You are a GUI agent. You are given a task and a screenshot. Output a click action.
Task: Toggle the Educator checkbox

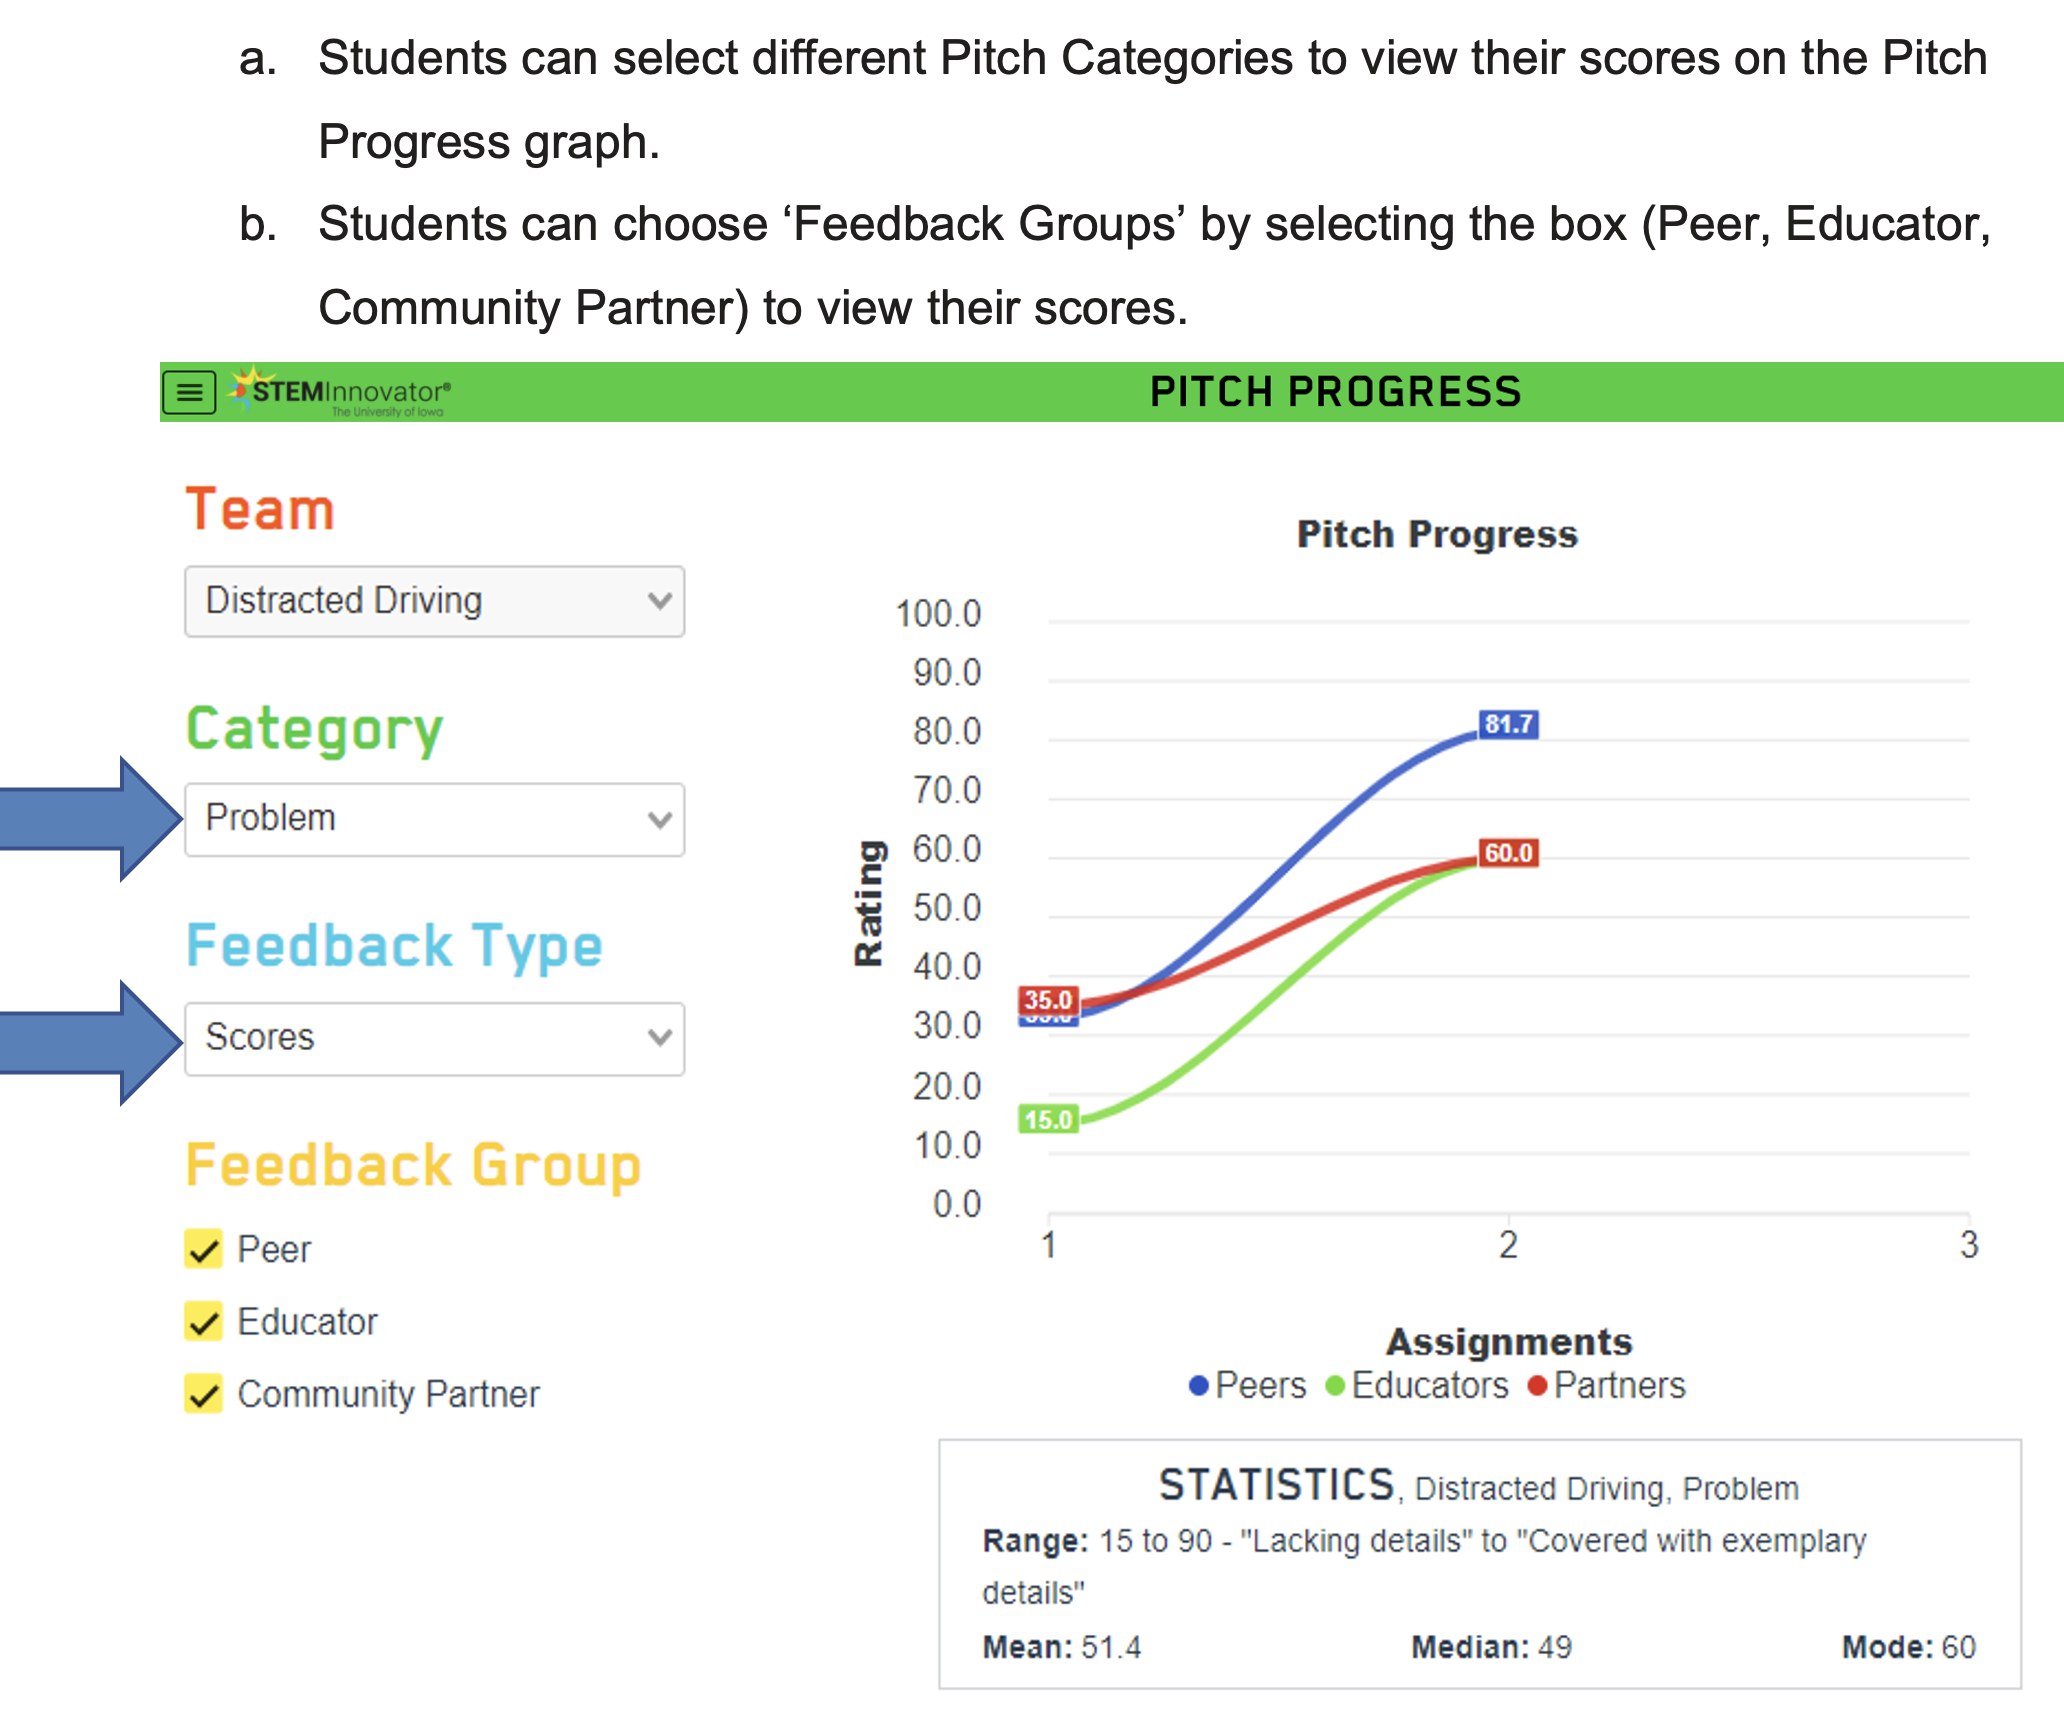pos(204,1322)
